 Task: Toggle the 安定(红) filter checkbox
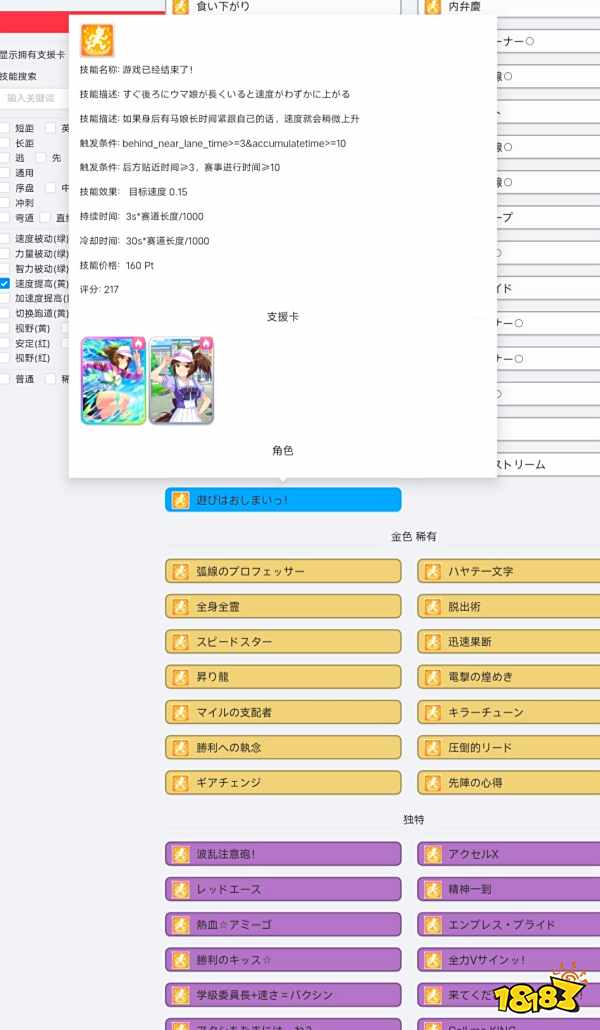(x=5, y=343)
